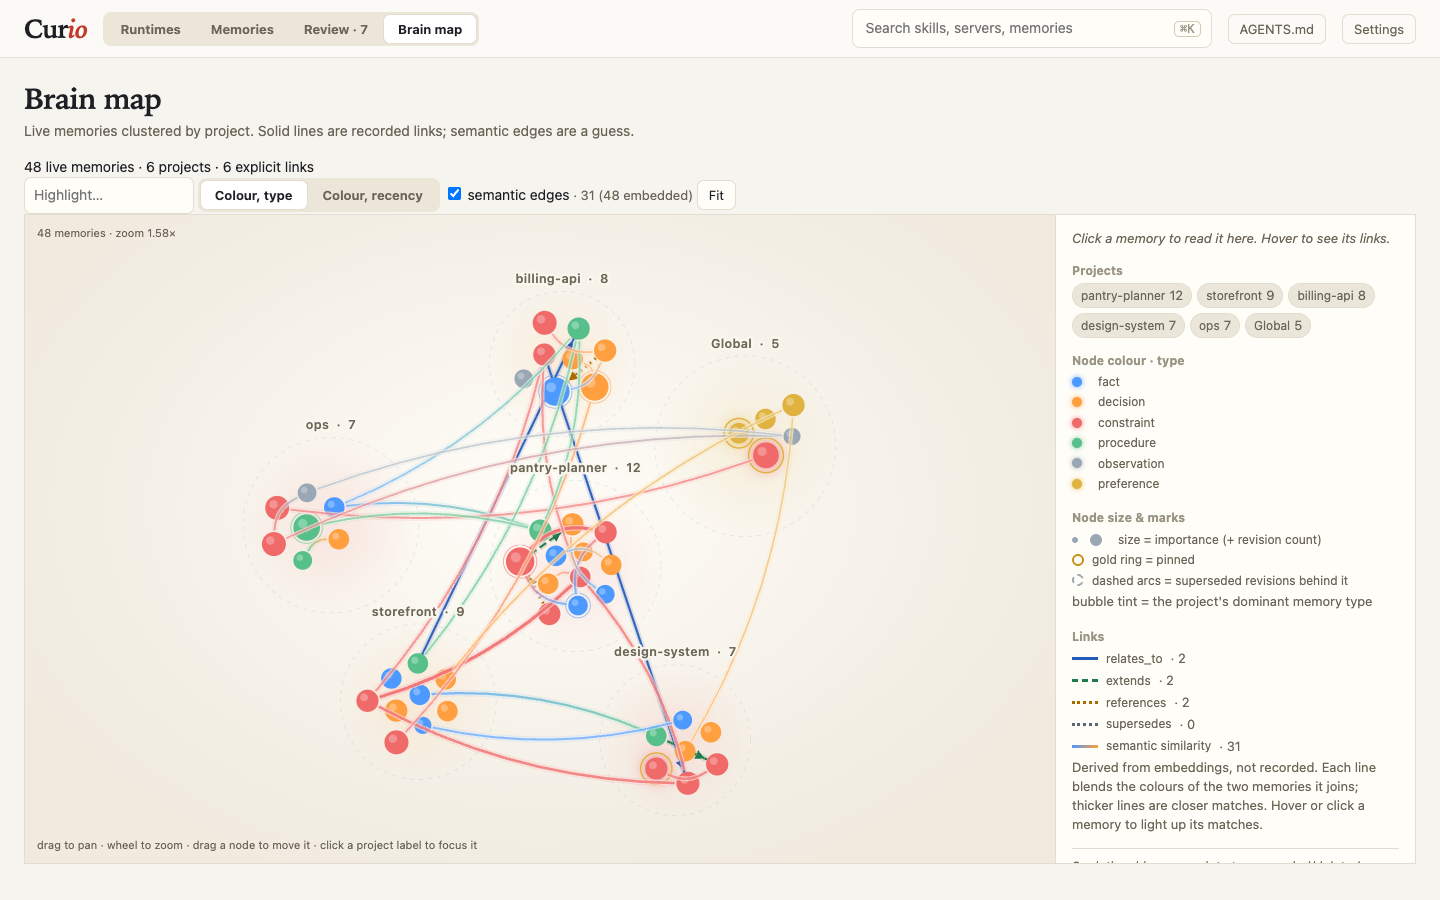
Task: Open Settings
Action: click(x=1379, y=29)
